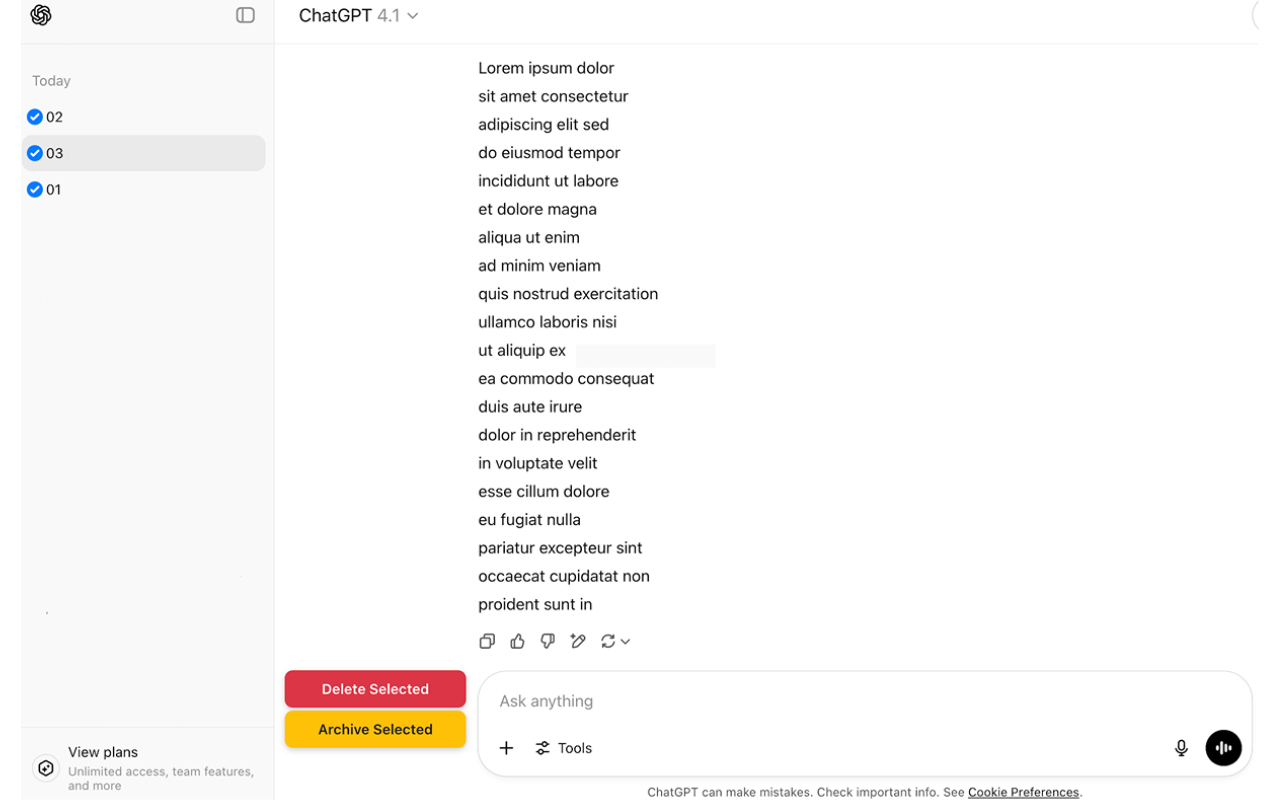Click the red Delete Selected button

[375, 689]
